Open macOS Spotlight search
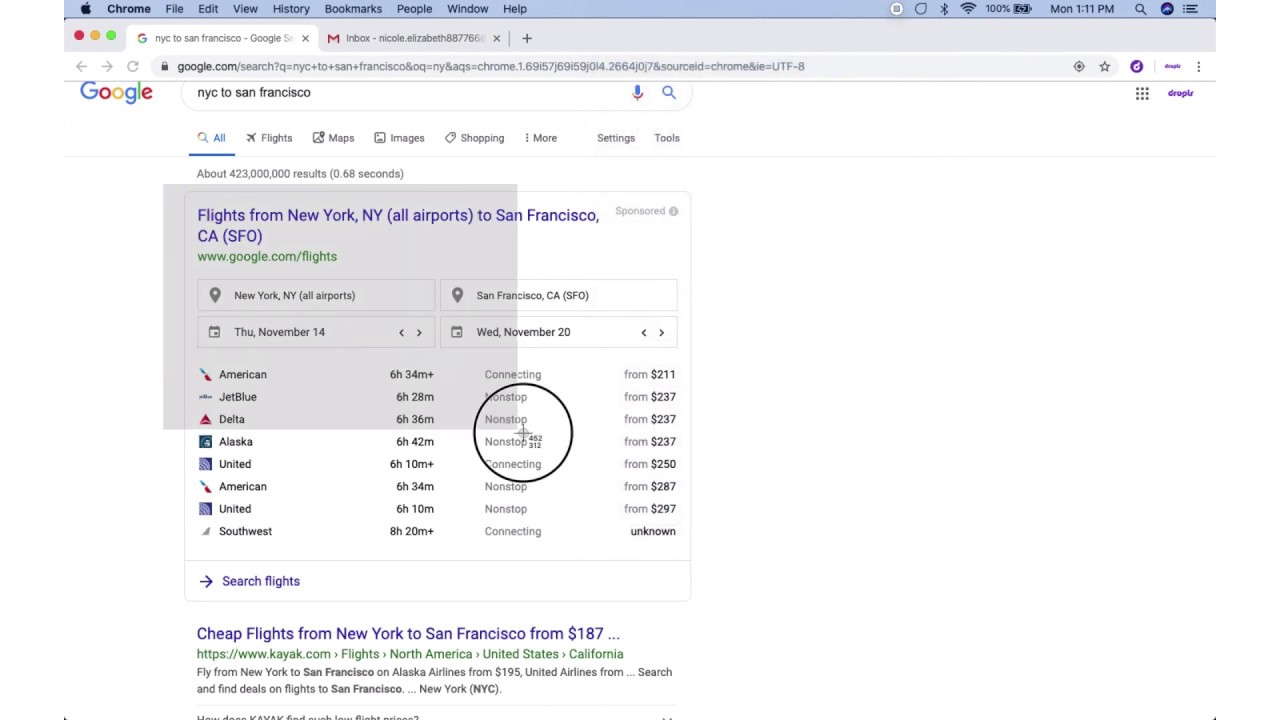 click(1140, 9)
